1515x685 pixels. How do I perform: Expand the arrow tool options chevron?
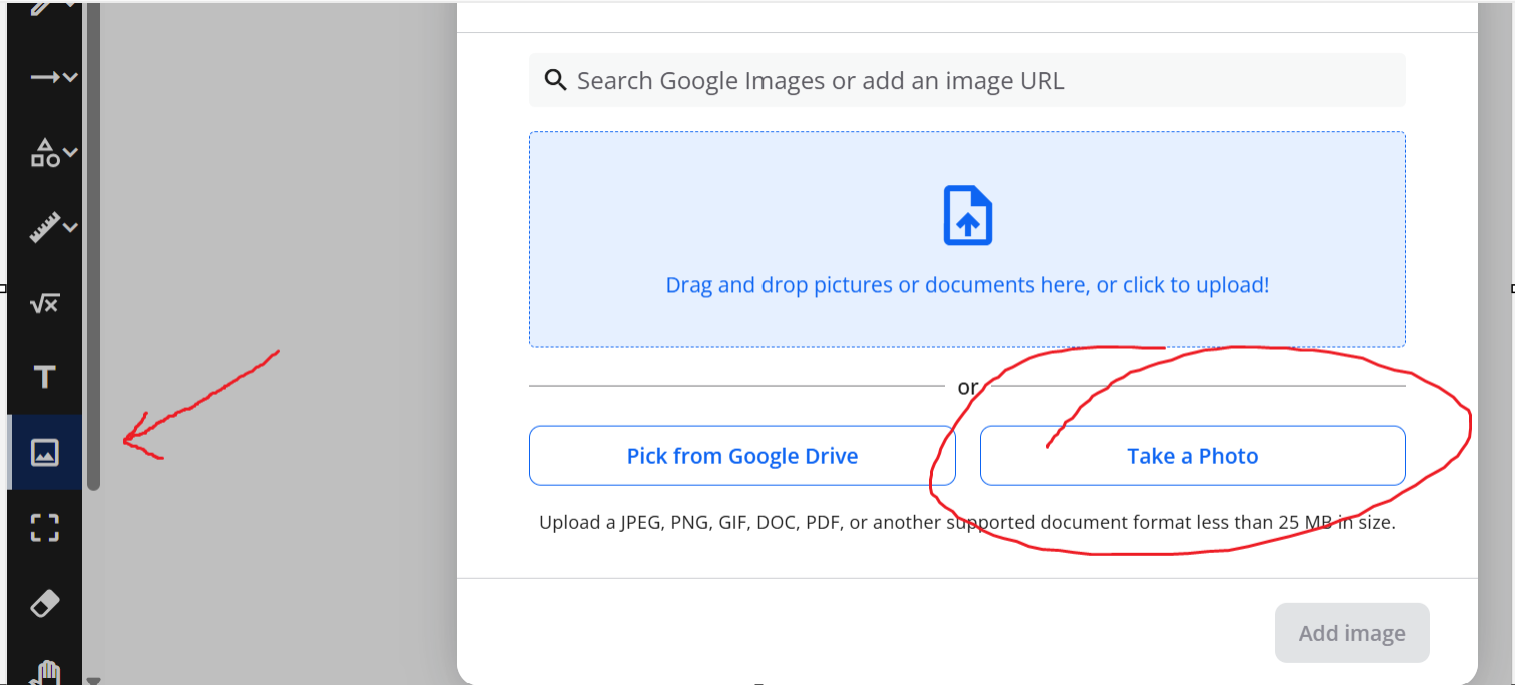coord(70,77)
